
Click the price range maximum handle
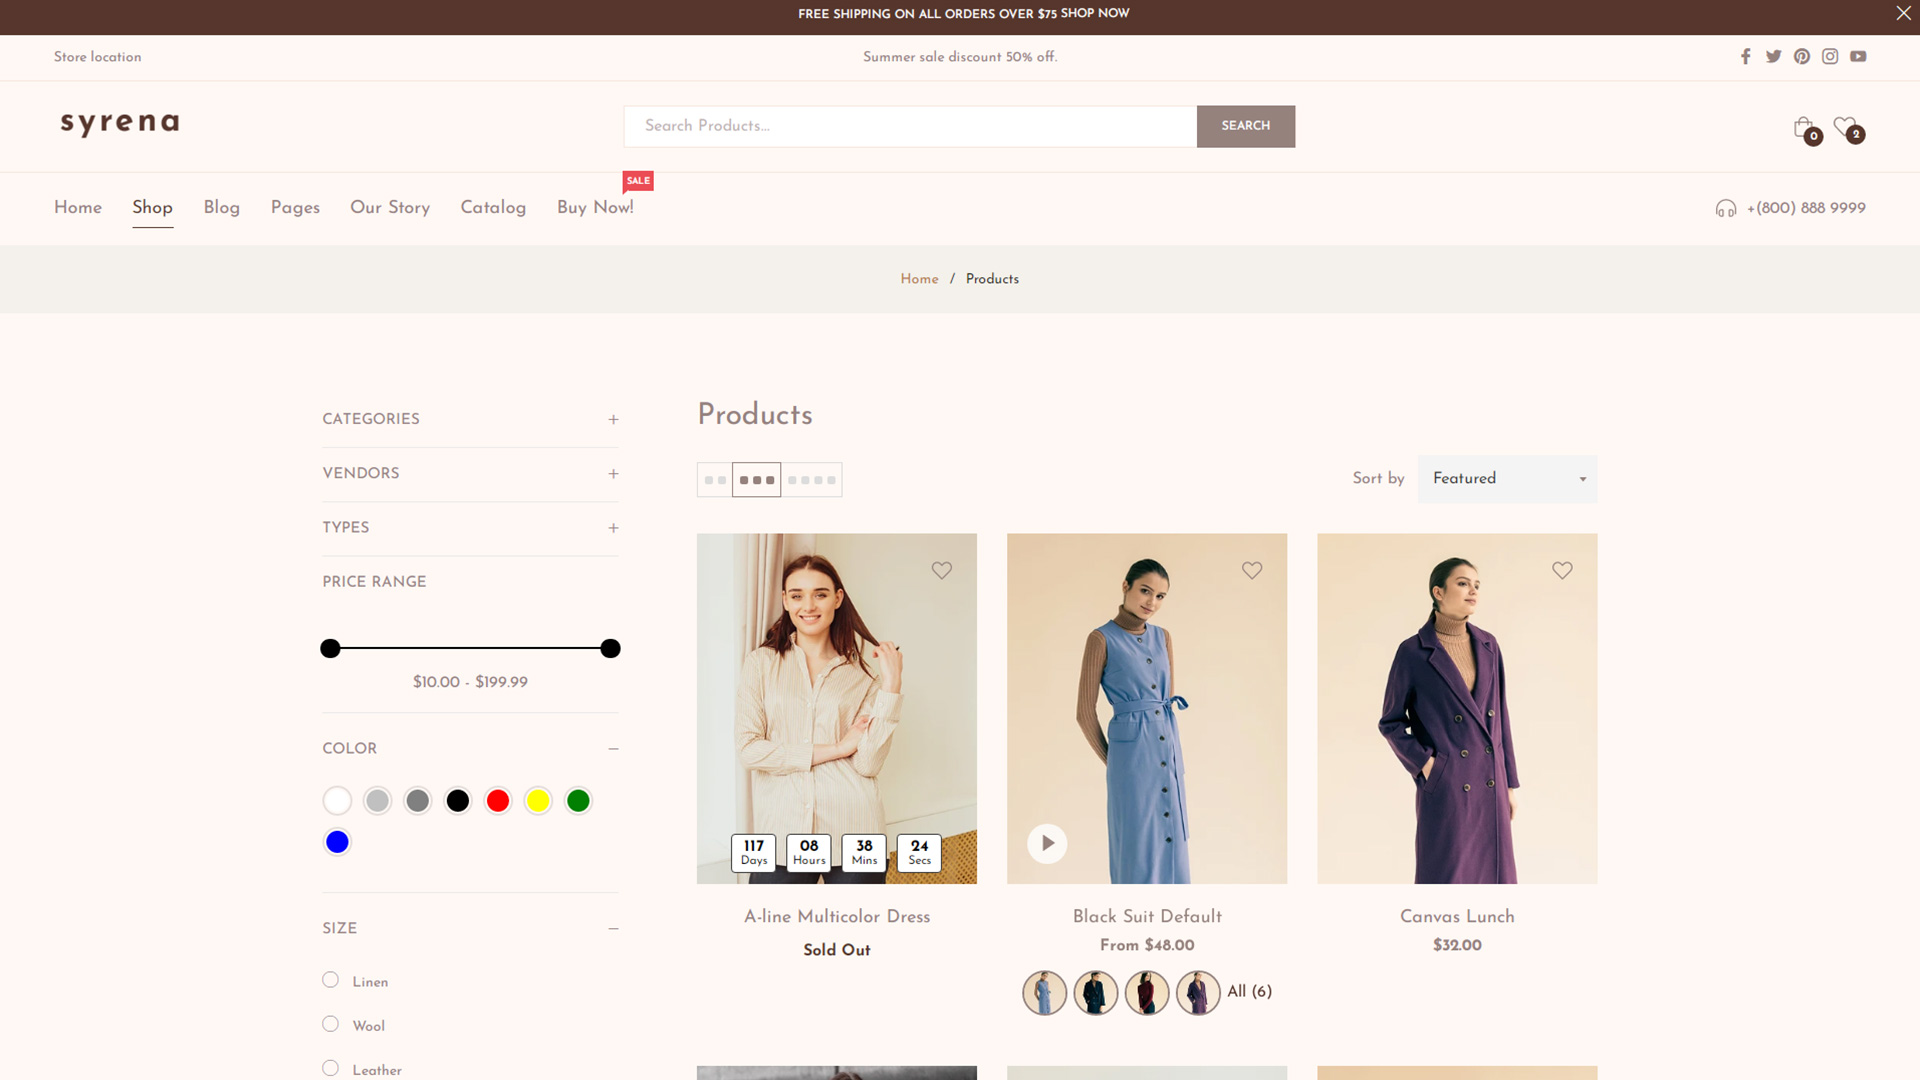pyautogui.click(x=610, y=649)
